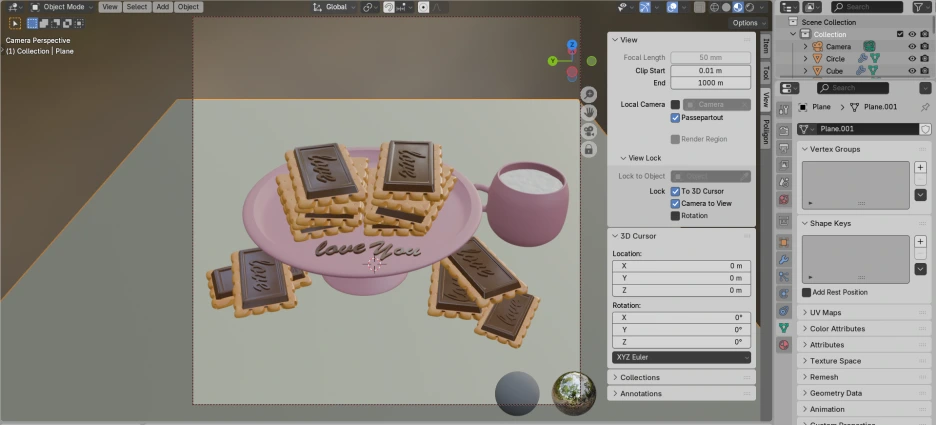The width and height of the screenshot is (936, 425).
Task: Expand the Annotations panel
Action: [681, 393]
